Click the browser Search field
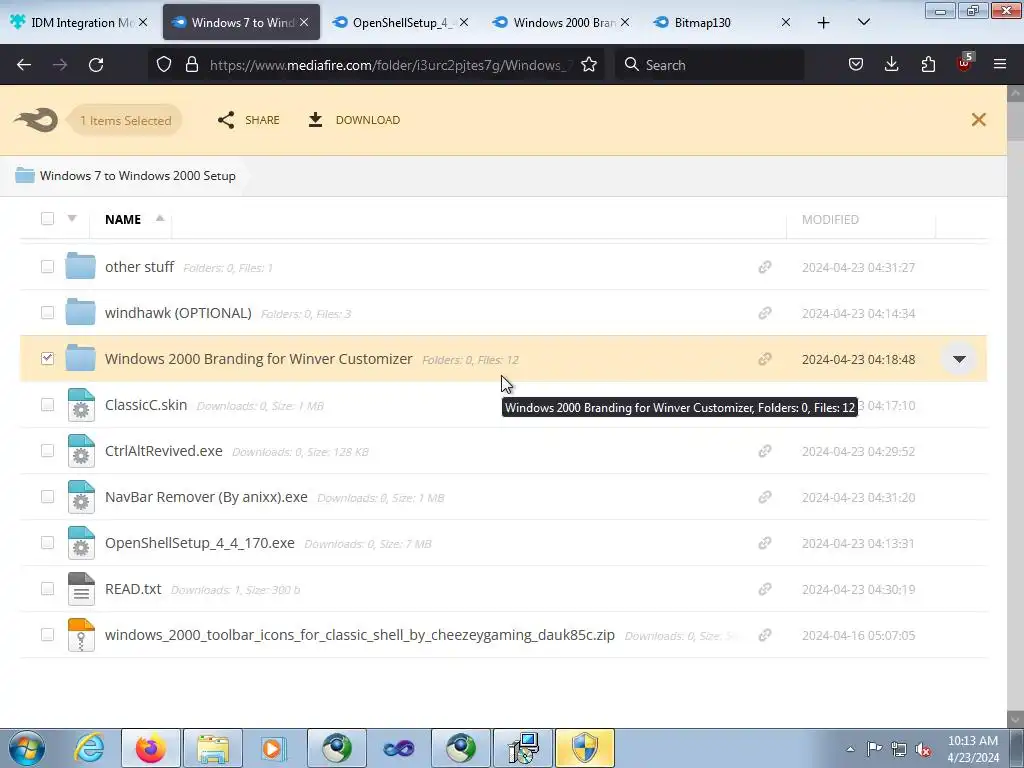 [709, 65]
